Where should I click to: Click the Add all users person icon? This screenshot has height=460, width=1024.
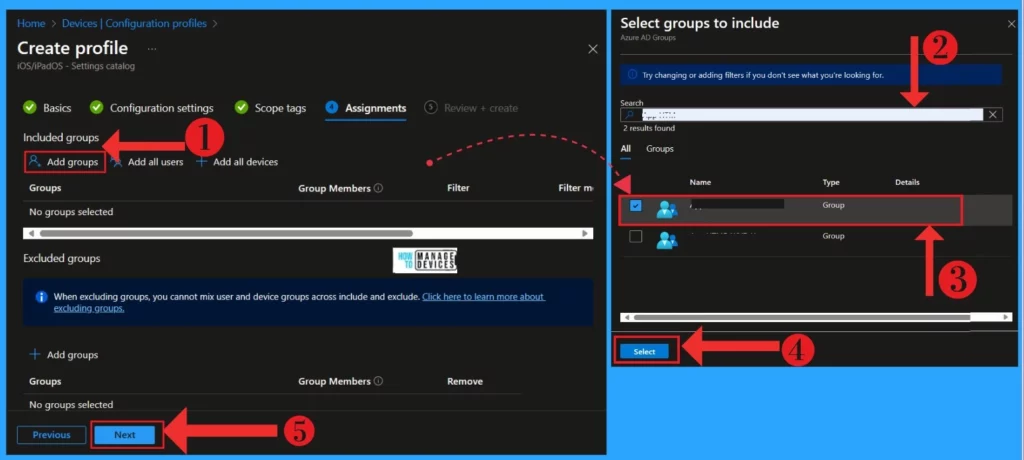117,162
